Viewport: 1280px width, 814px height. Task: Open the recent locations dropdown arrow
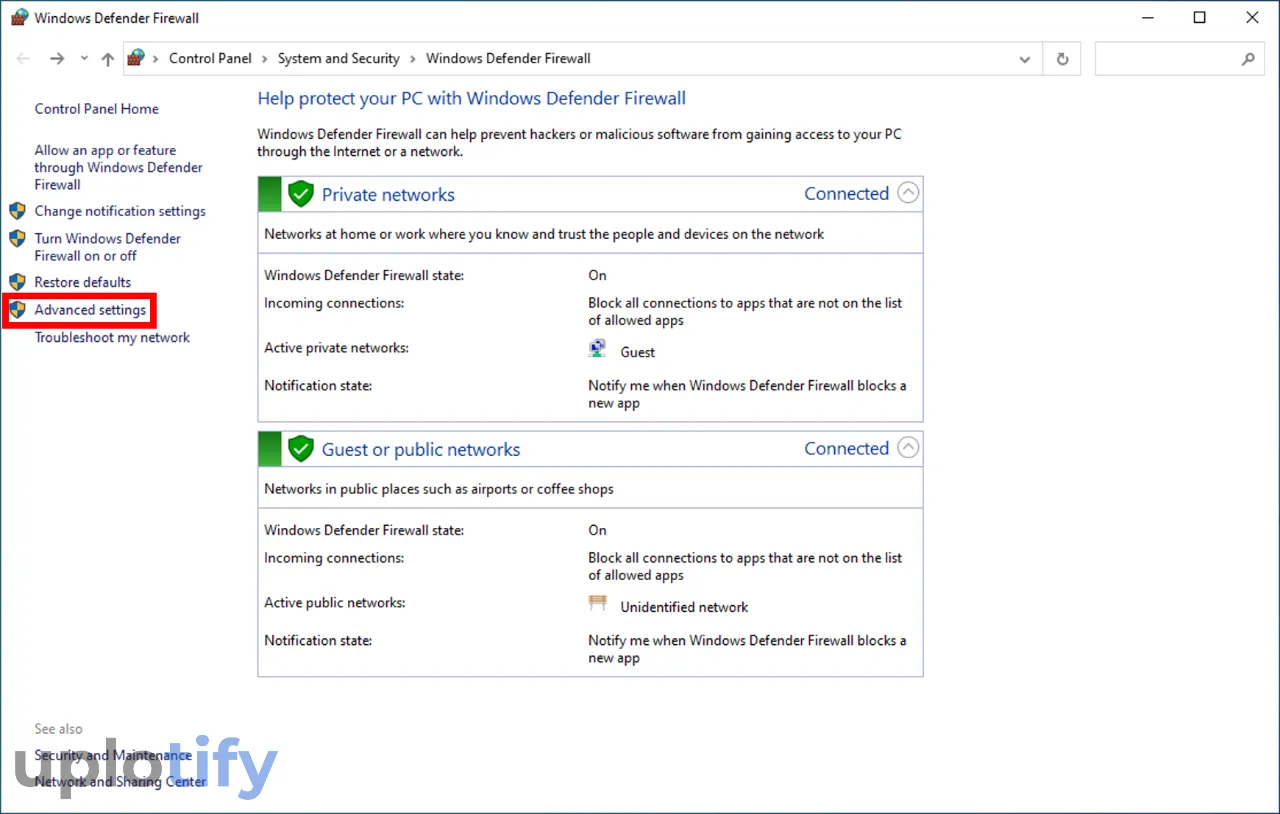click(x=84, y=59)
